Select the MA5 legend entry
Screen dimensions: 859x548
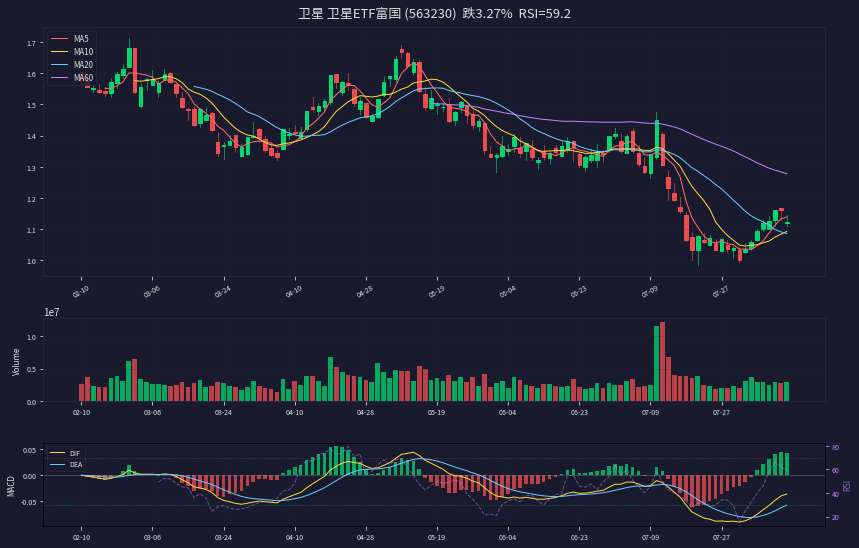(70, 39)
